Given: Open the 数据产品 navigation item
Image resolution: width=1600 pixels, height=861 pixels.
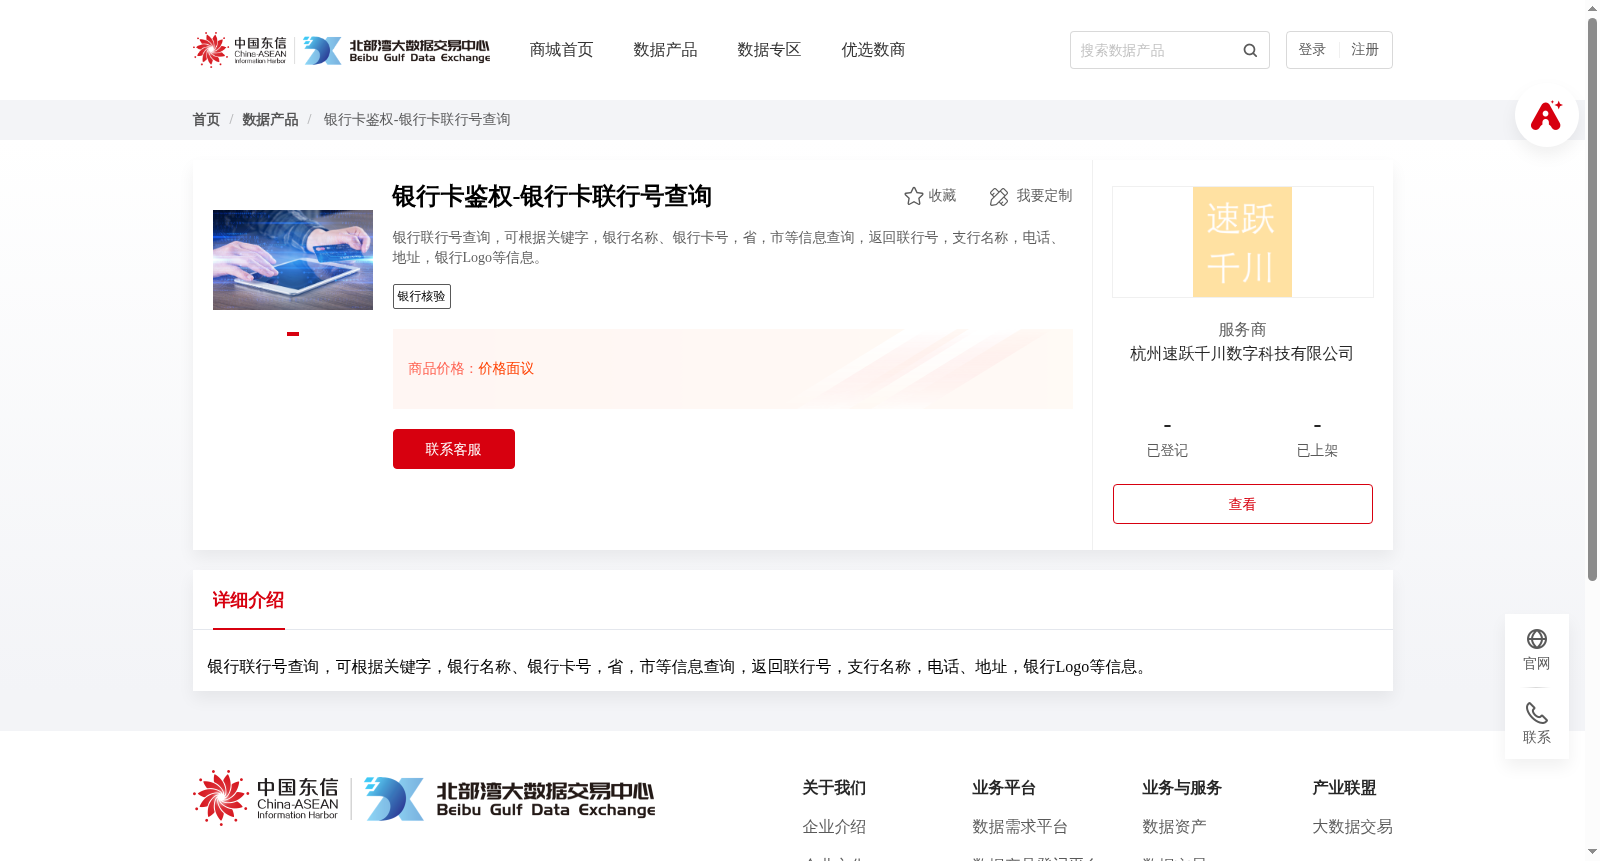Looking at the screenshot, I should tap(665, 50).
